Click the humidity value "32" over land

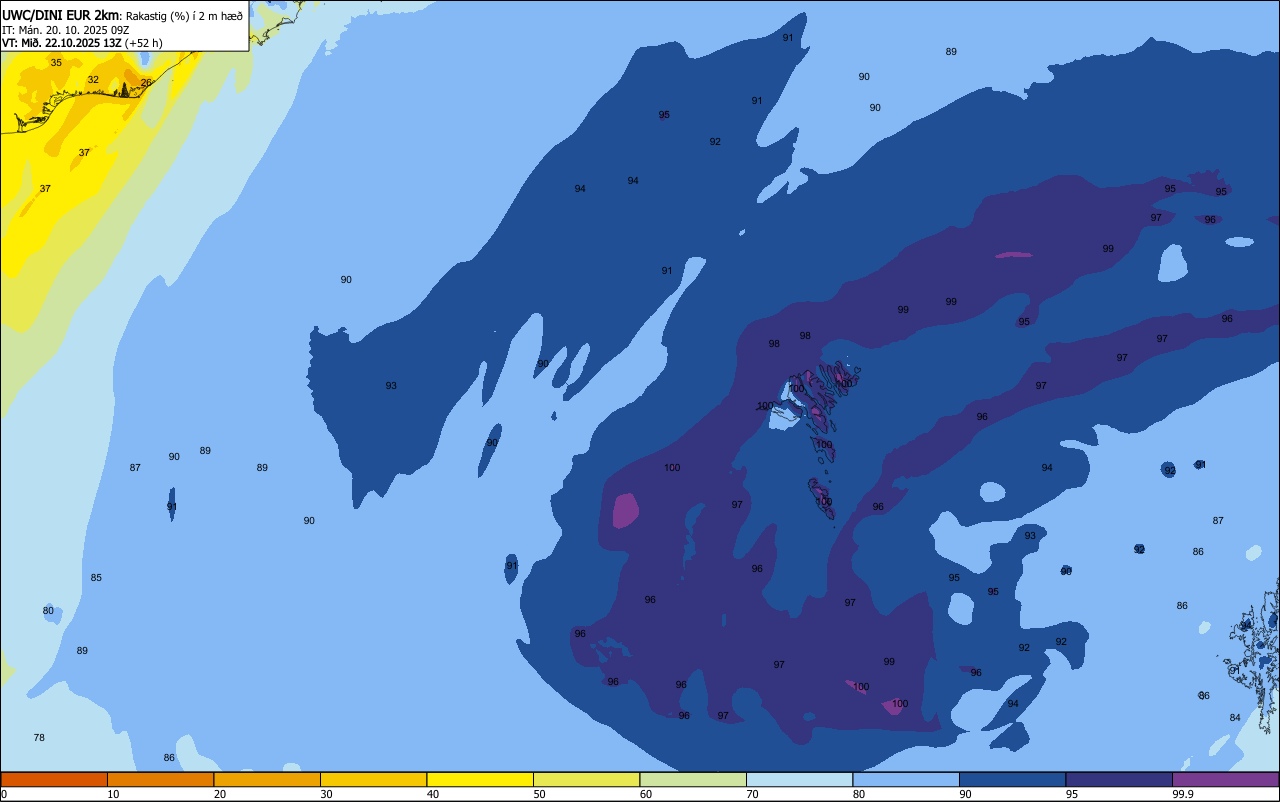(93, 80)
